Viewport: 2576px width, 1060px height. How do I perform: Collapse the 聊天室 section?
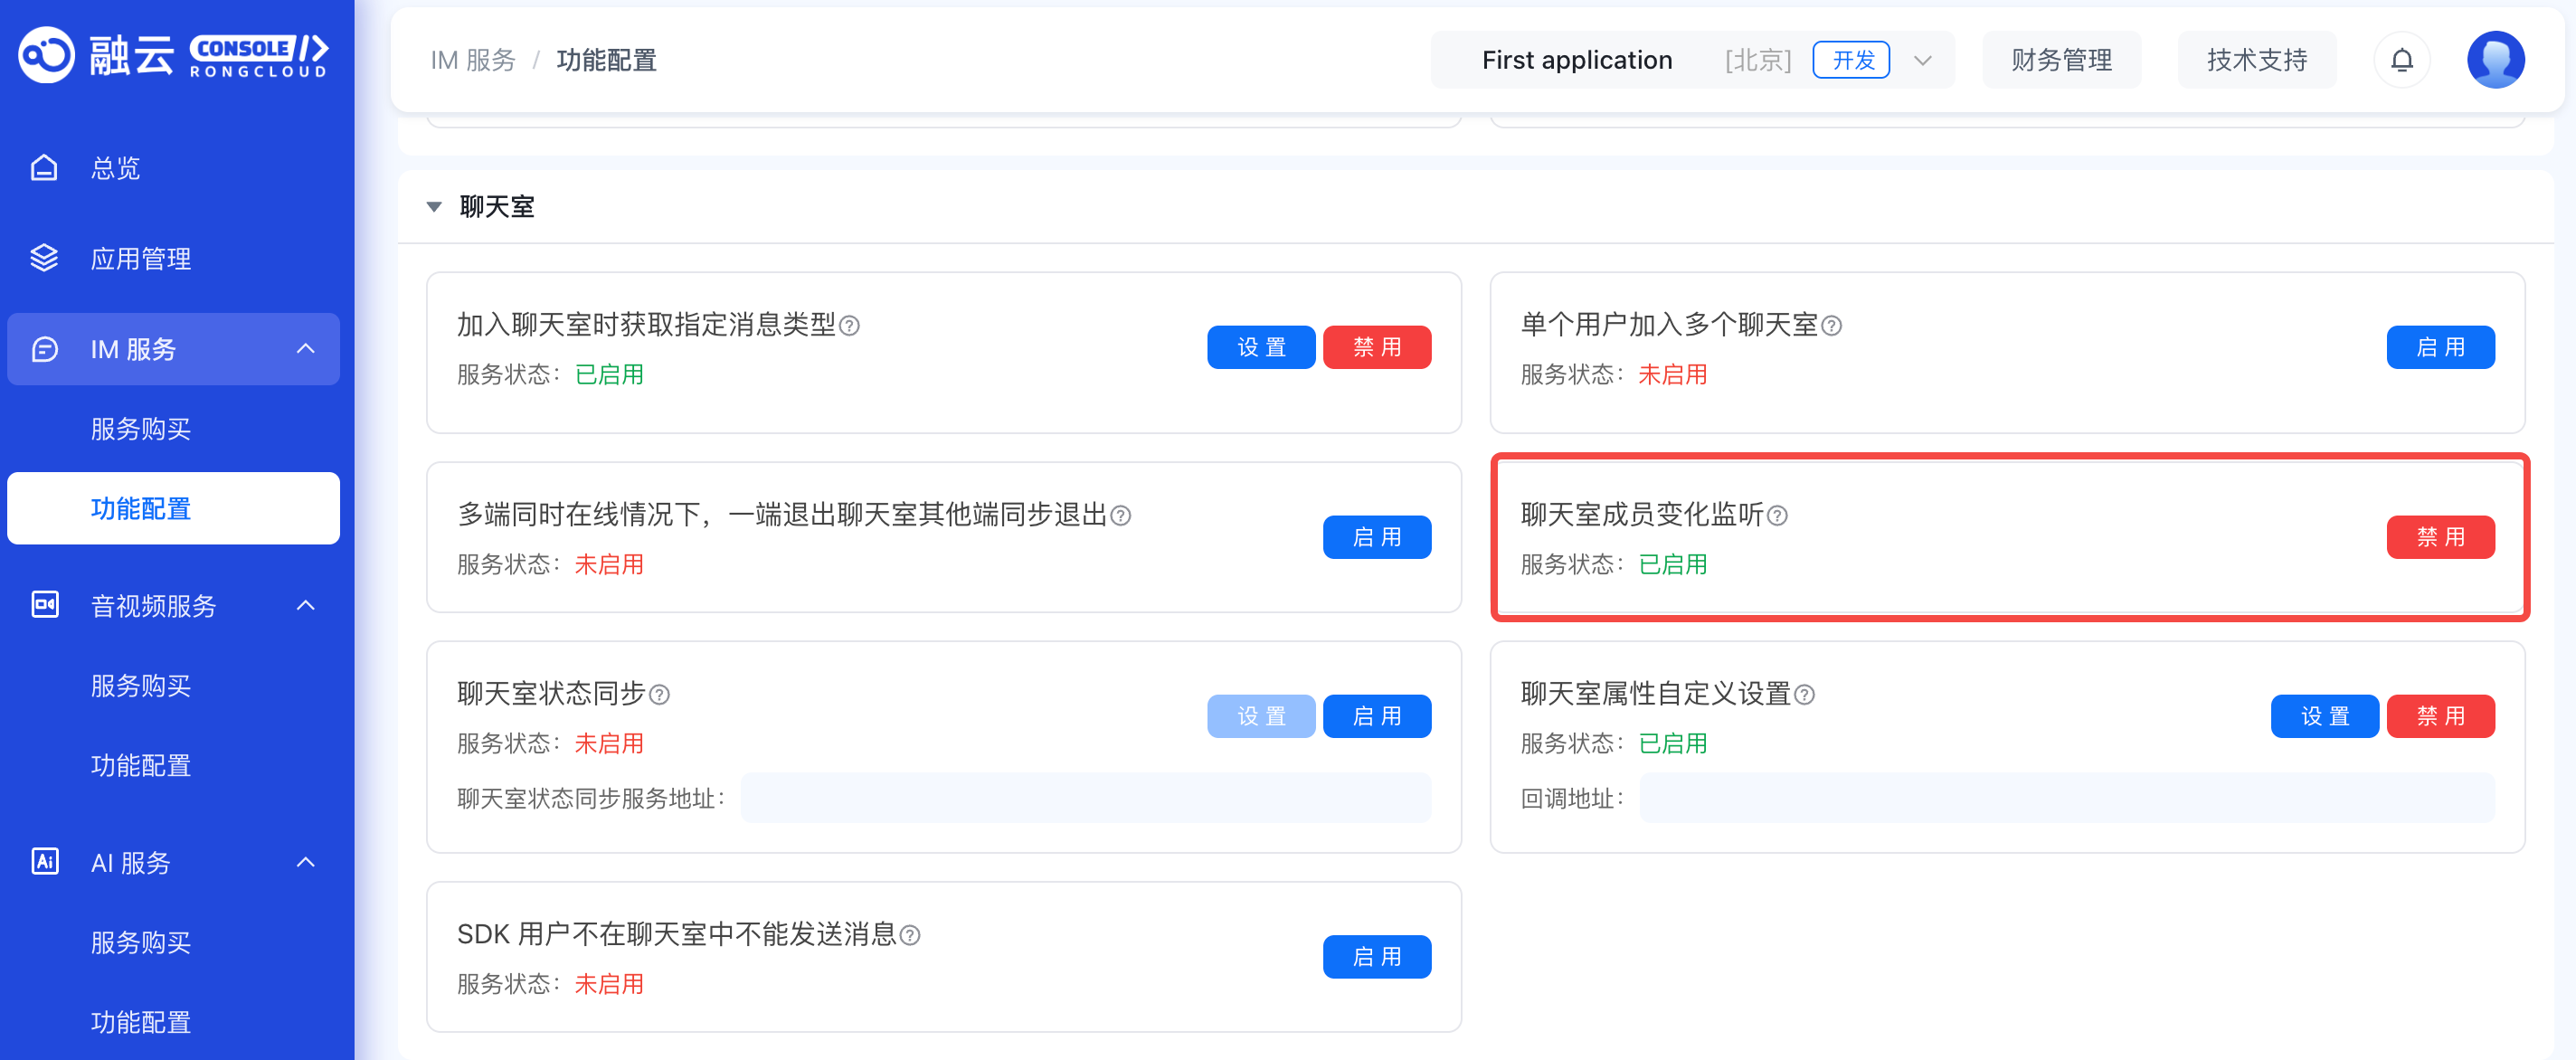(x=434, y=207)
